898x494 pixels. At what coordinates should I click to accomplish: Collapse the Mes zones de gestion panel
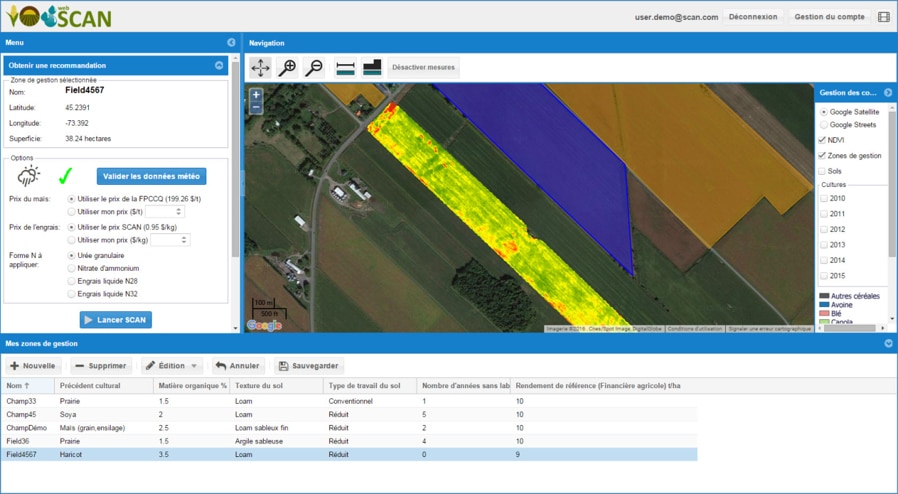pyautogui.click(x=888, y=343)
